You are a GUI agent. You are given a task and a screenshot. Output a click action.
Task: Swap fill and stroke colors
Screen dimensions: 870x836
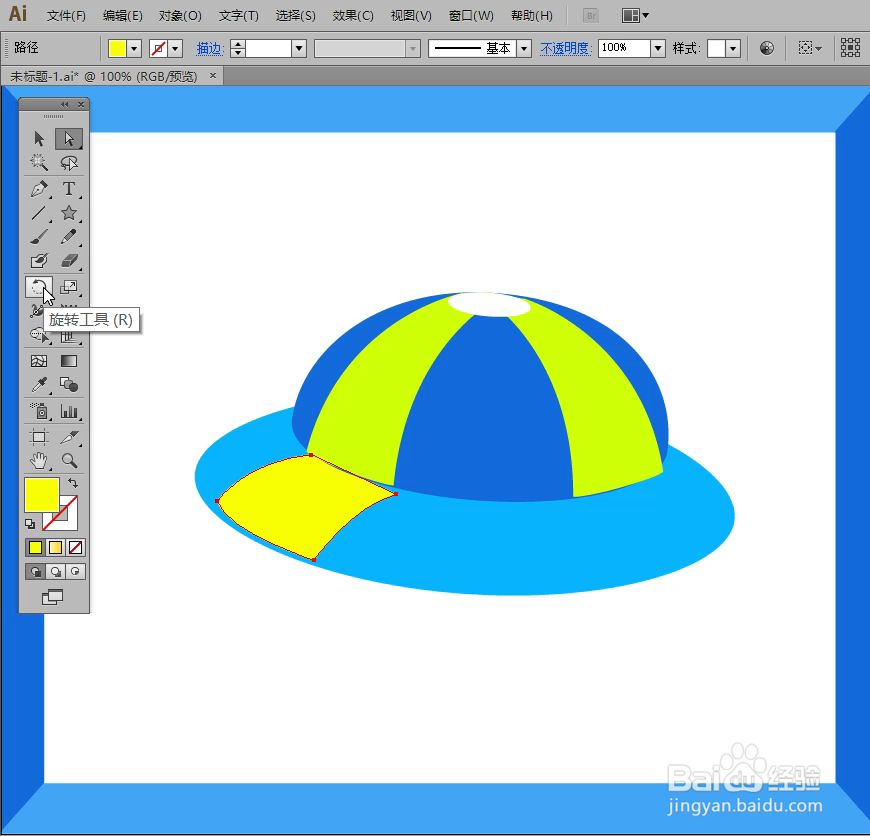point(73,483)
